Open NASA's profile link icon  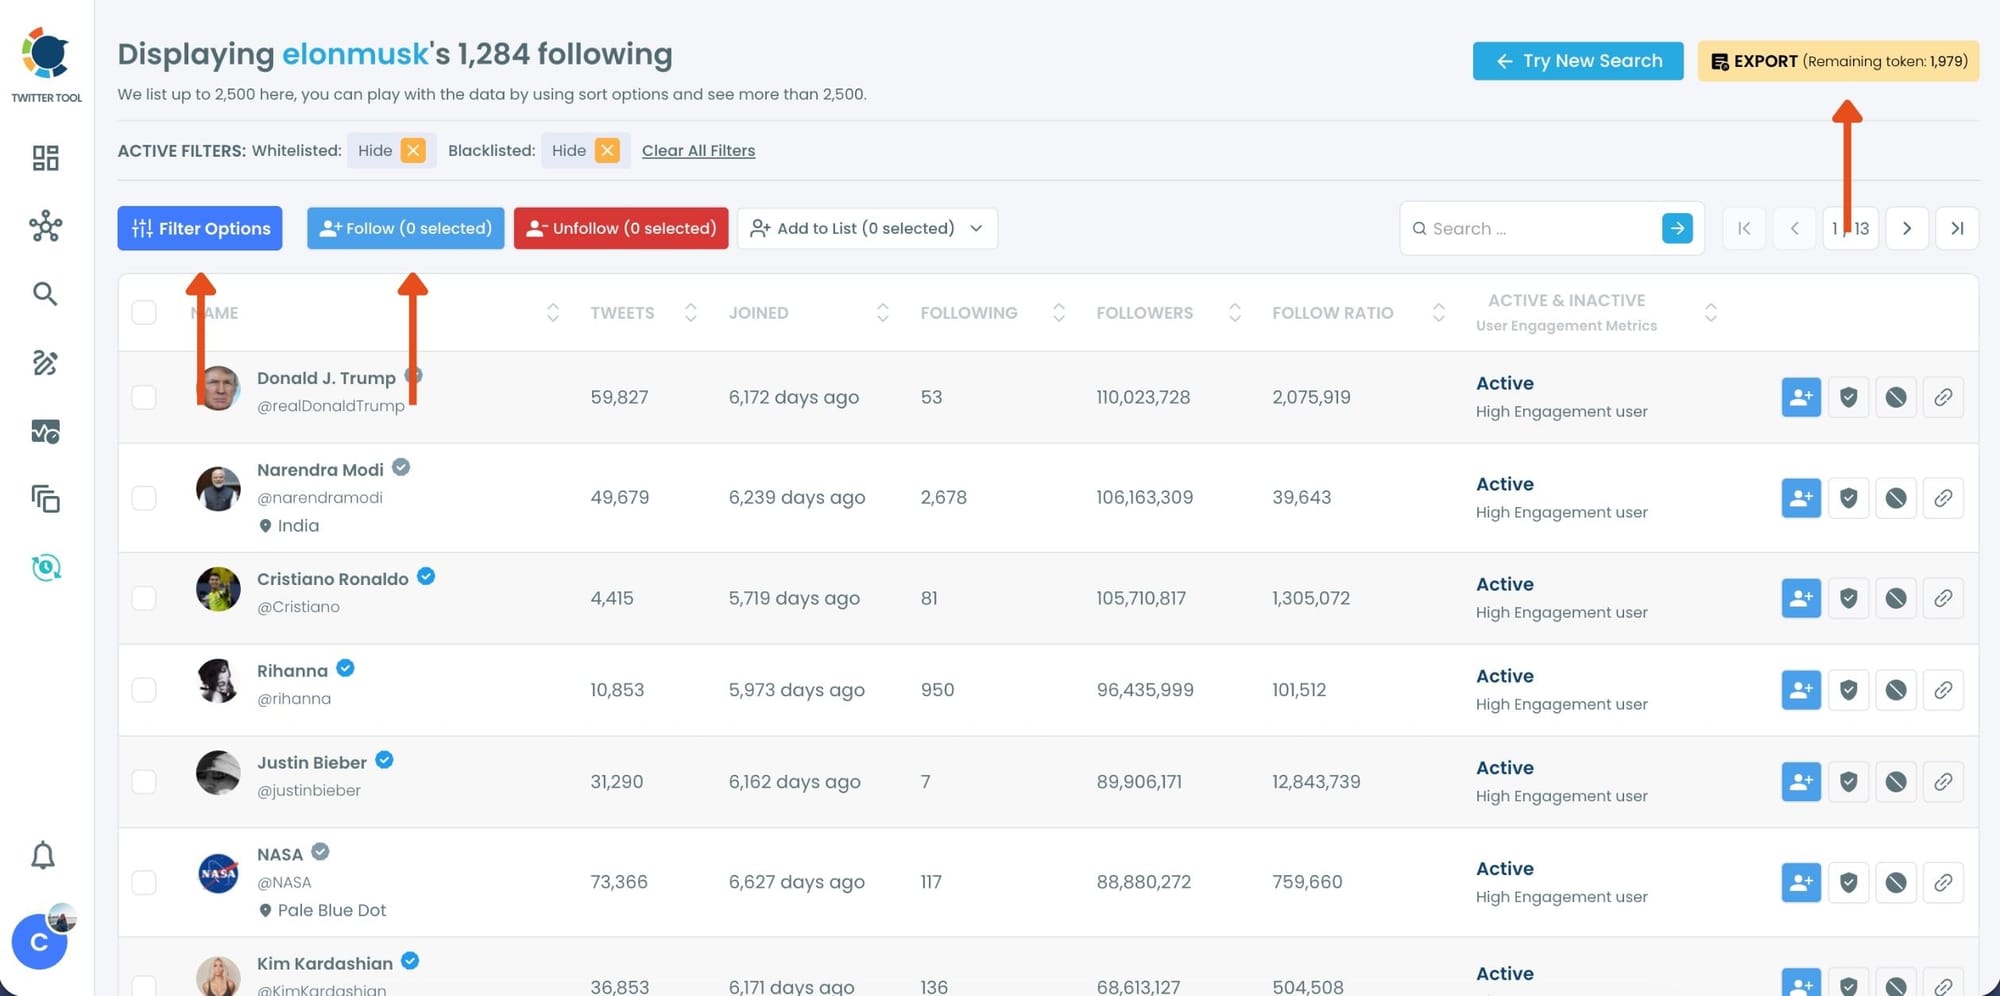point(1943,882)
